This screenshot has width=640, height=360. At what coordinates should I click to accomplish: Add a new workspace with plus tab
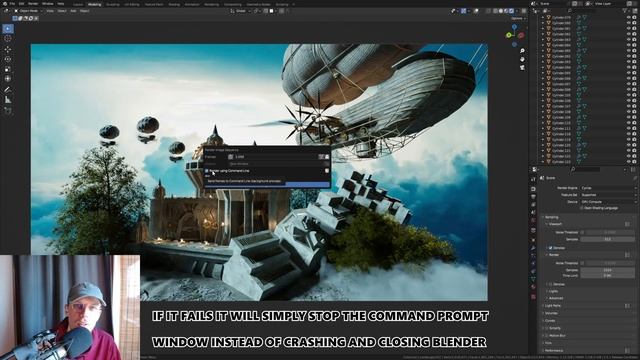coord(293,4)
